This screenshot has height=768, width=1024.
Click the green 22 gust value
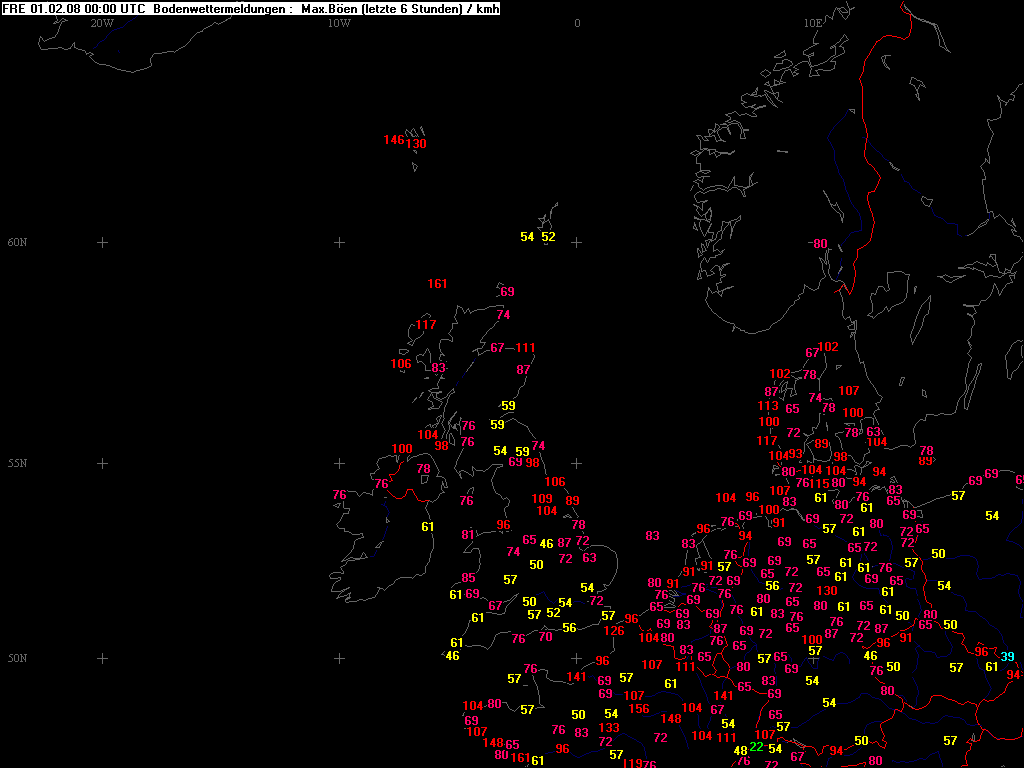756,747
